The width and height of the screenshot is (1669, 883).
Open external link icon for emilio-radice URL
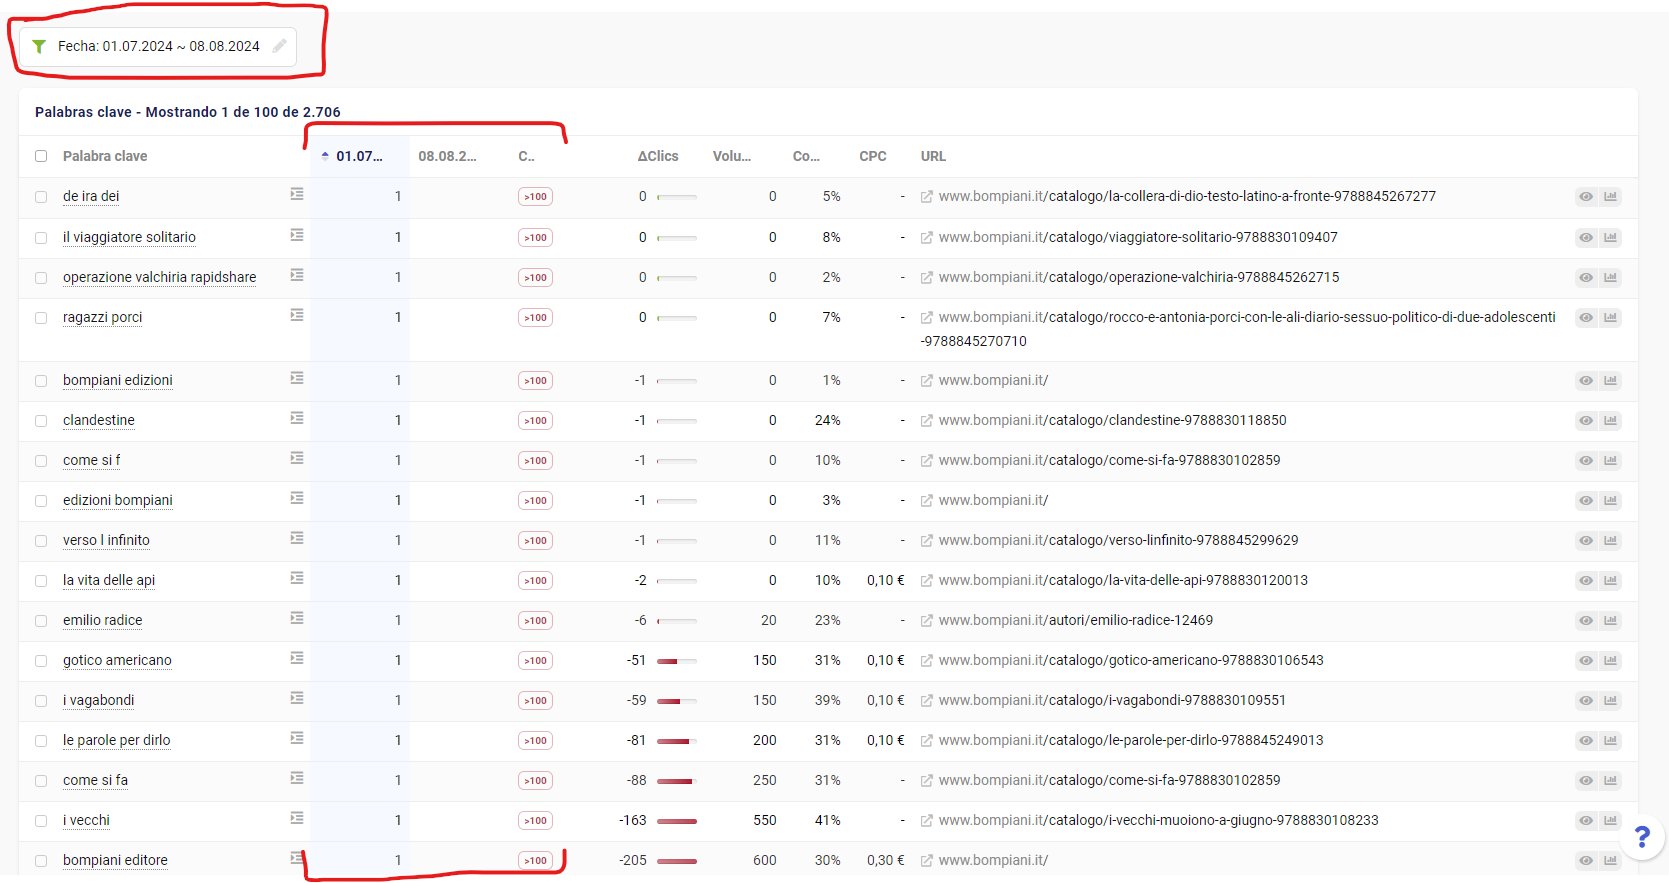[927, 620]
